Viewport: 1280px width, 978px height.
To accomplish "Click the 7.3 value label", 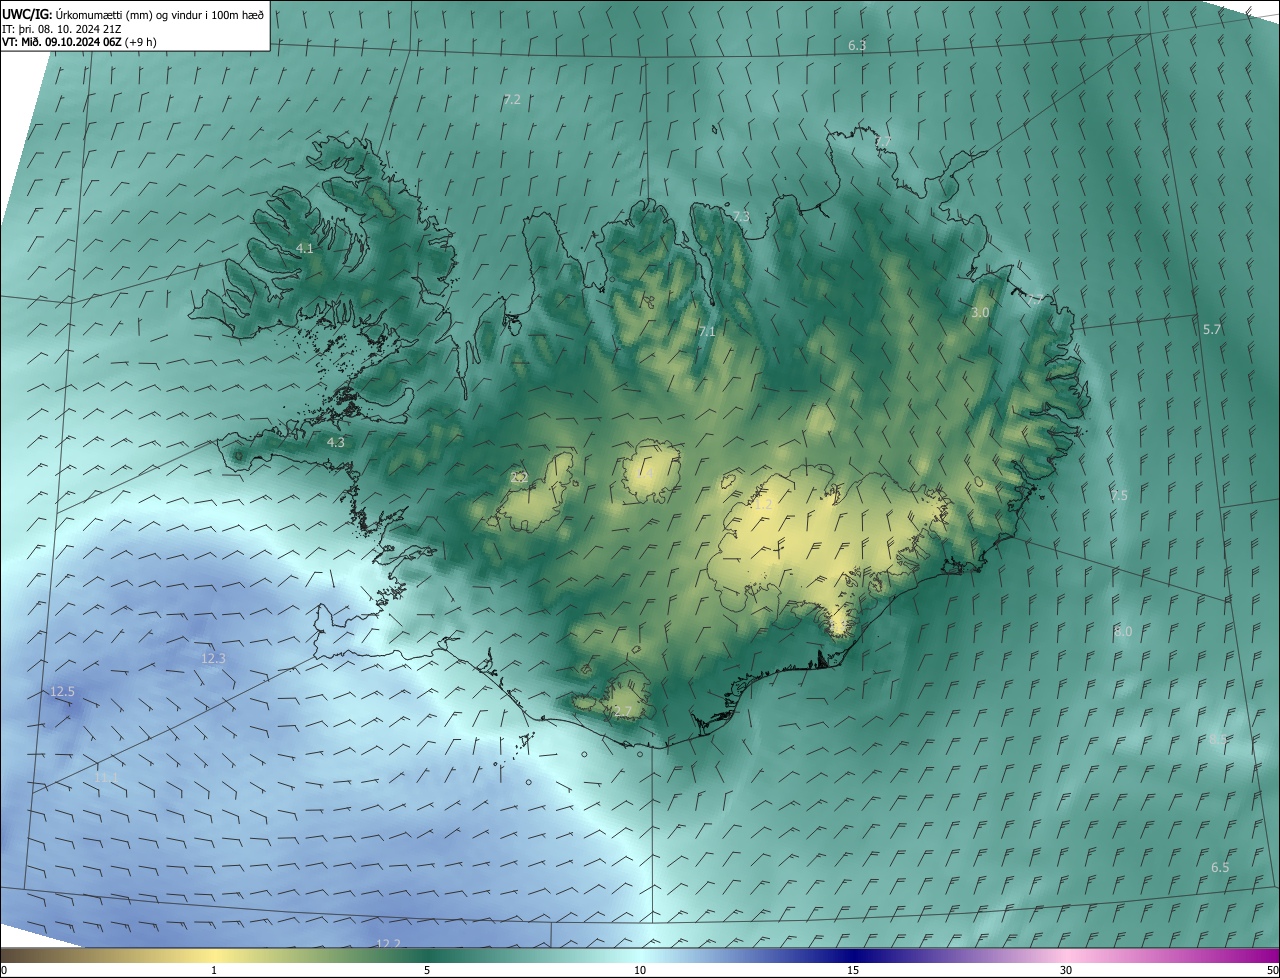I will pyautogui.click(x=740, y=217).
